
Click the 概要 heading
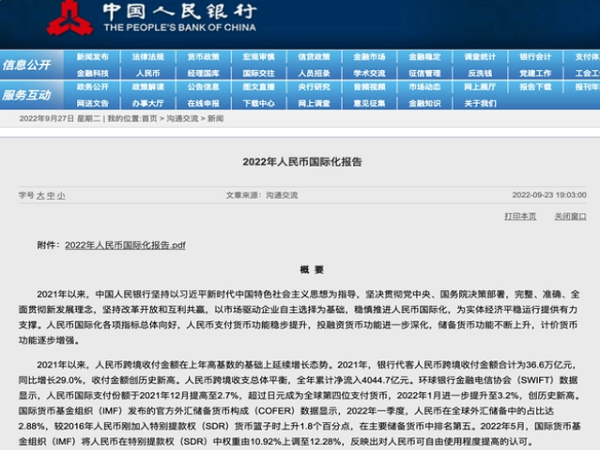pyautogui.click(x=312, y=270)
